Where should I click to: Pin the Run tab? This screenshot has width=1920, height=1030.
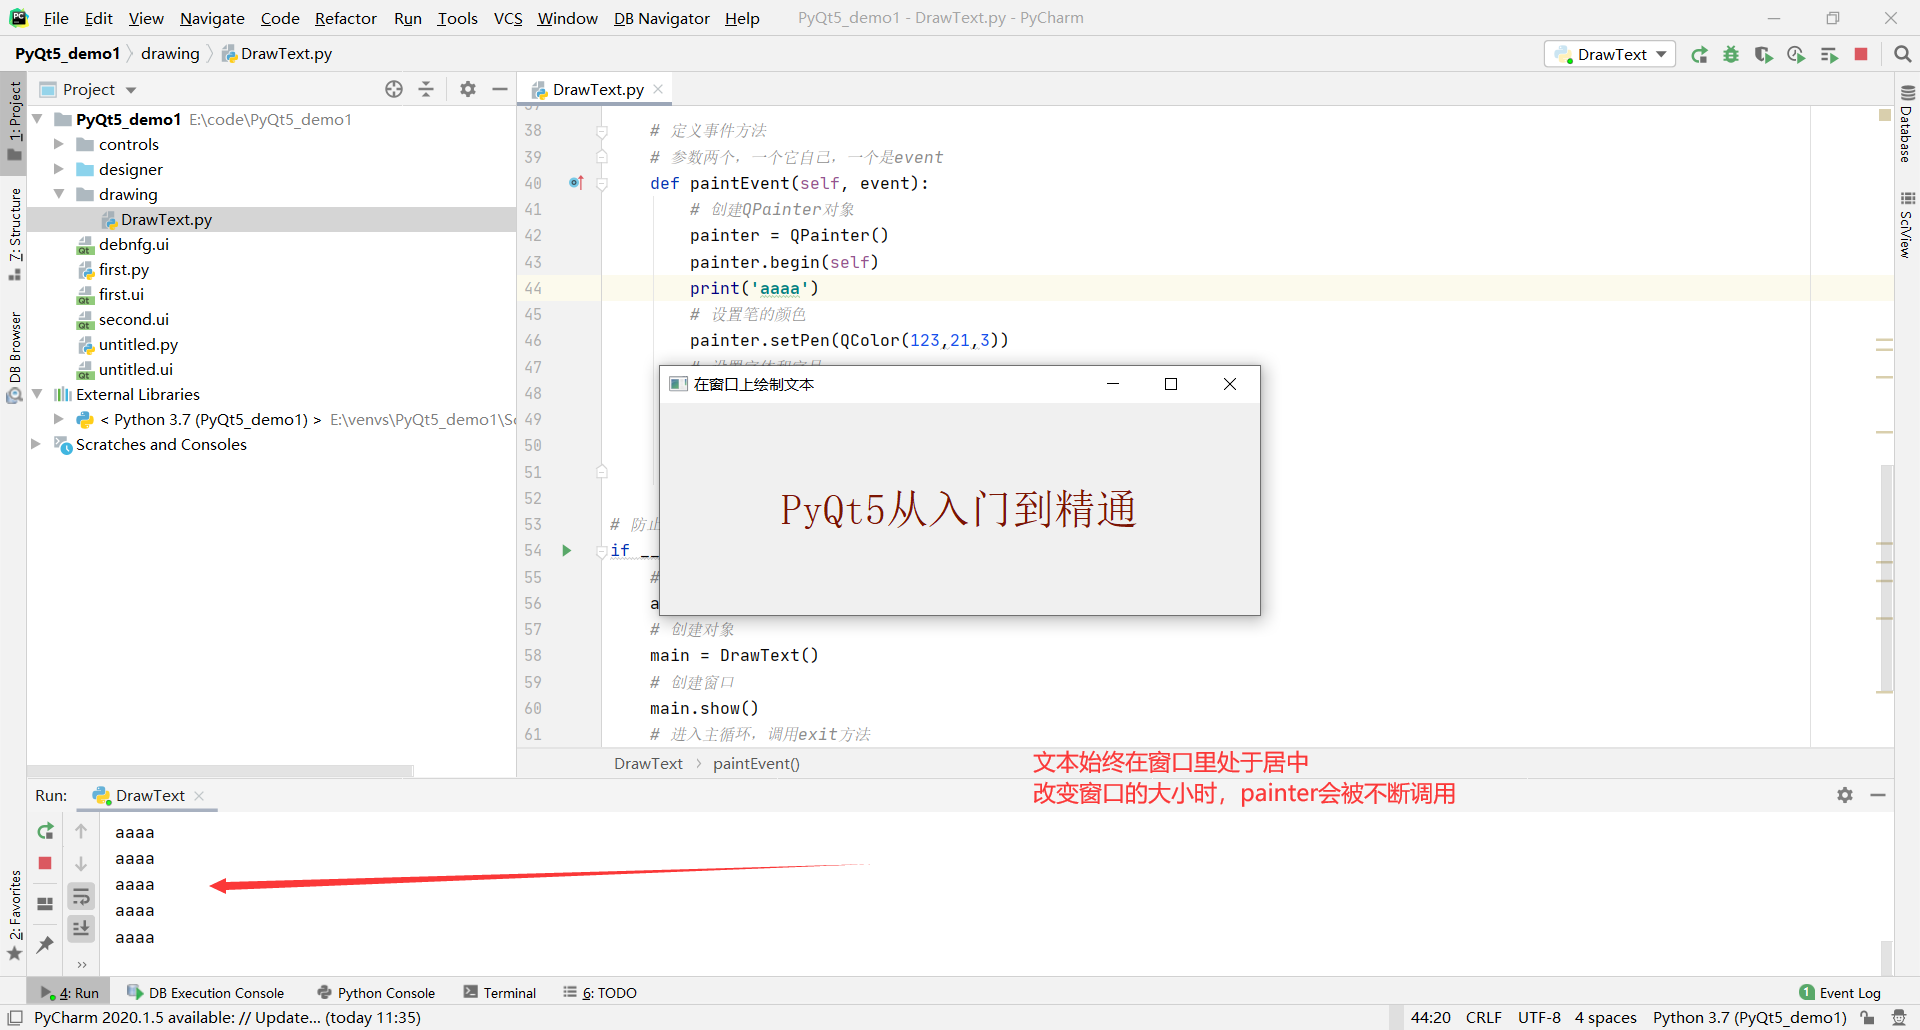coord(45,944)
